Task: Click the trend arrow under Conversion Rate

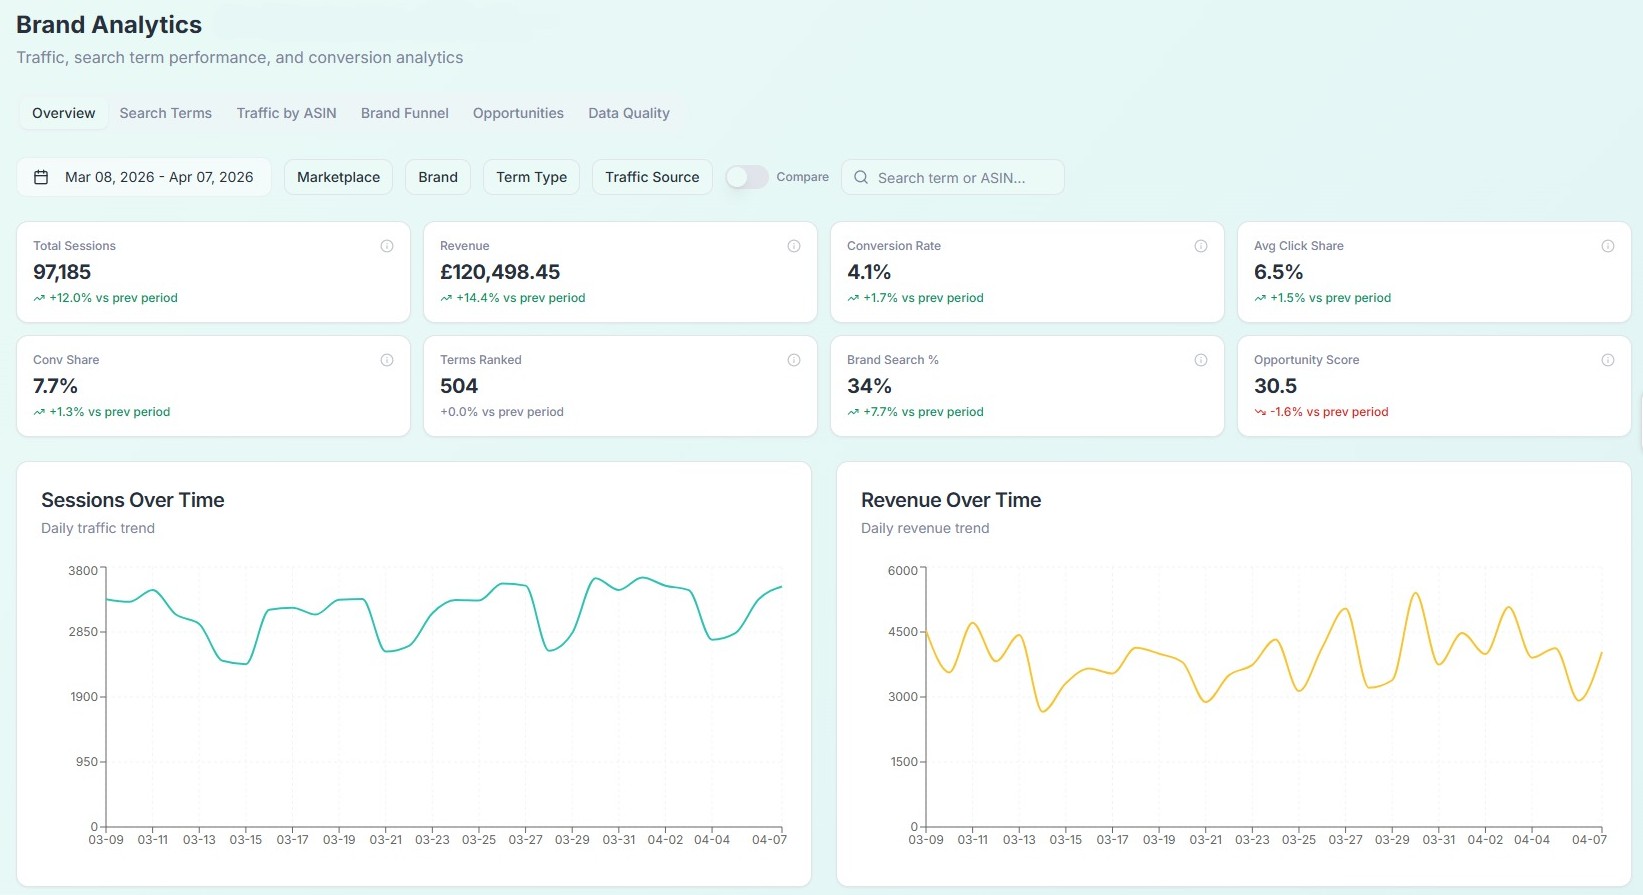Action: pyautogui.click(x=853, y=298)
